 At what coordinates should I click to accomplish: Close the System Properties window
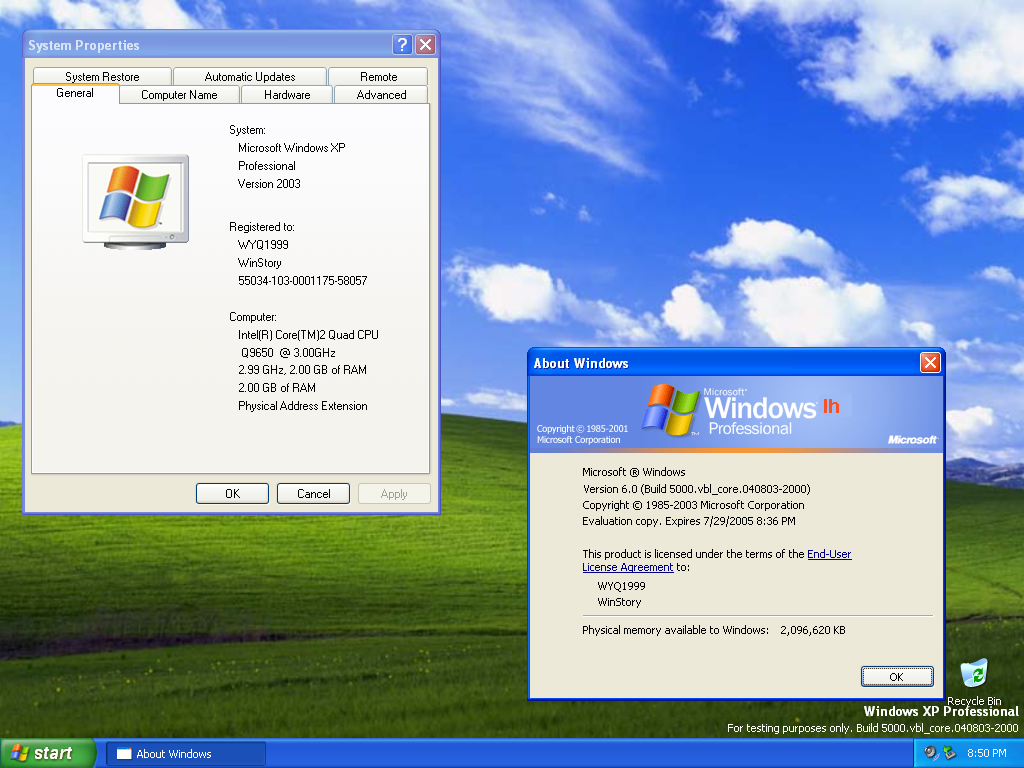[x=425, y=45]
